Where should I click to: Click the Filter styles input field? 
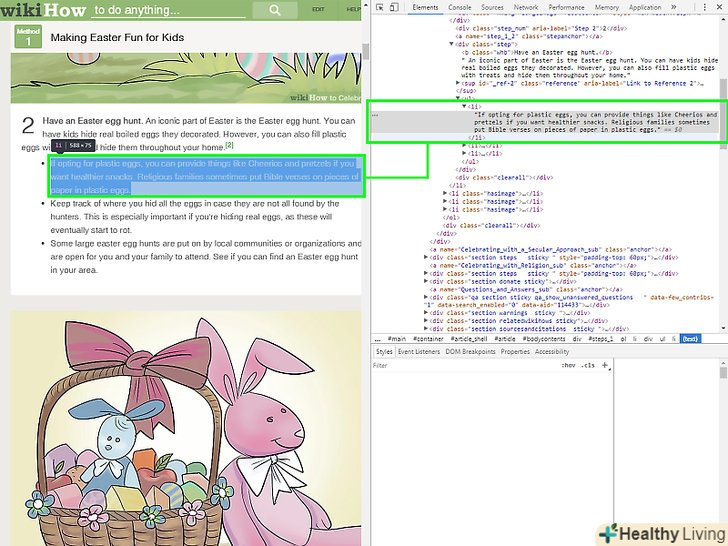point(460,366)
